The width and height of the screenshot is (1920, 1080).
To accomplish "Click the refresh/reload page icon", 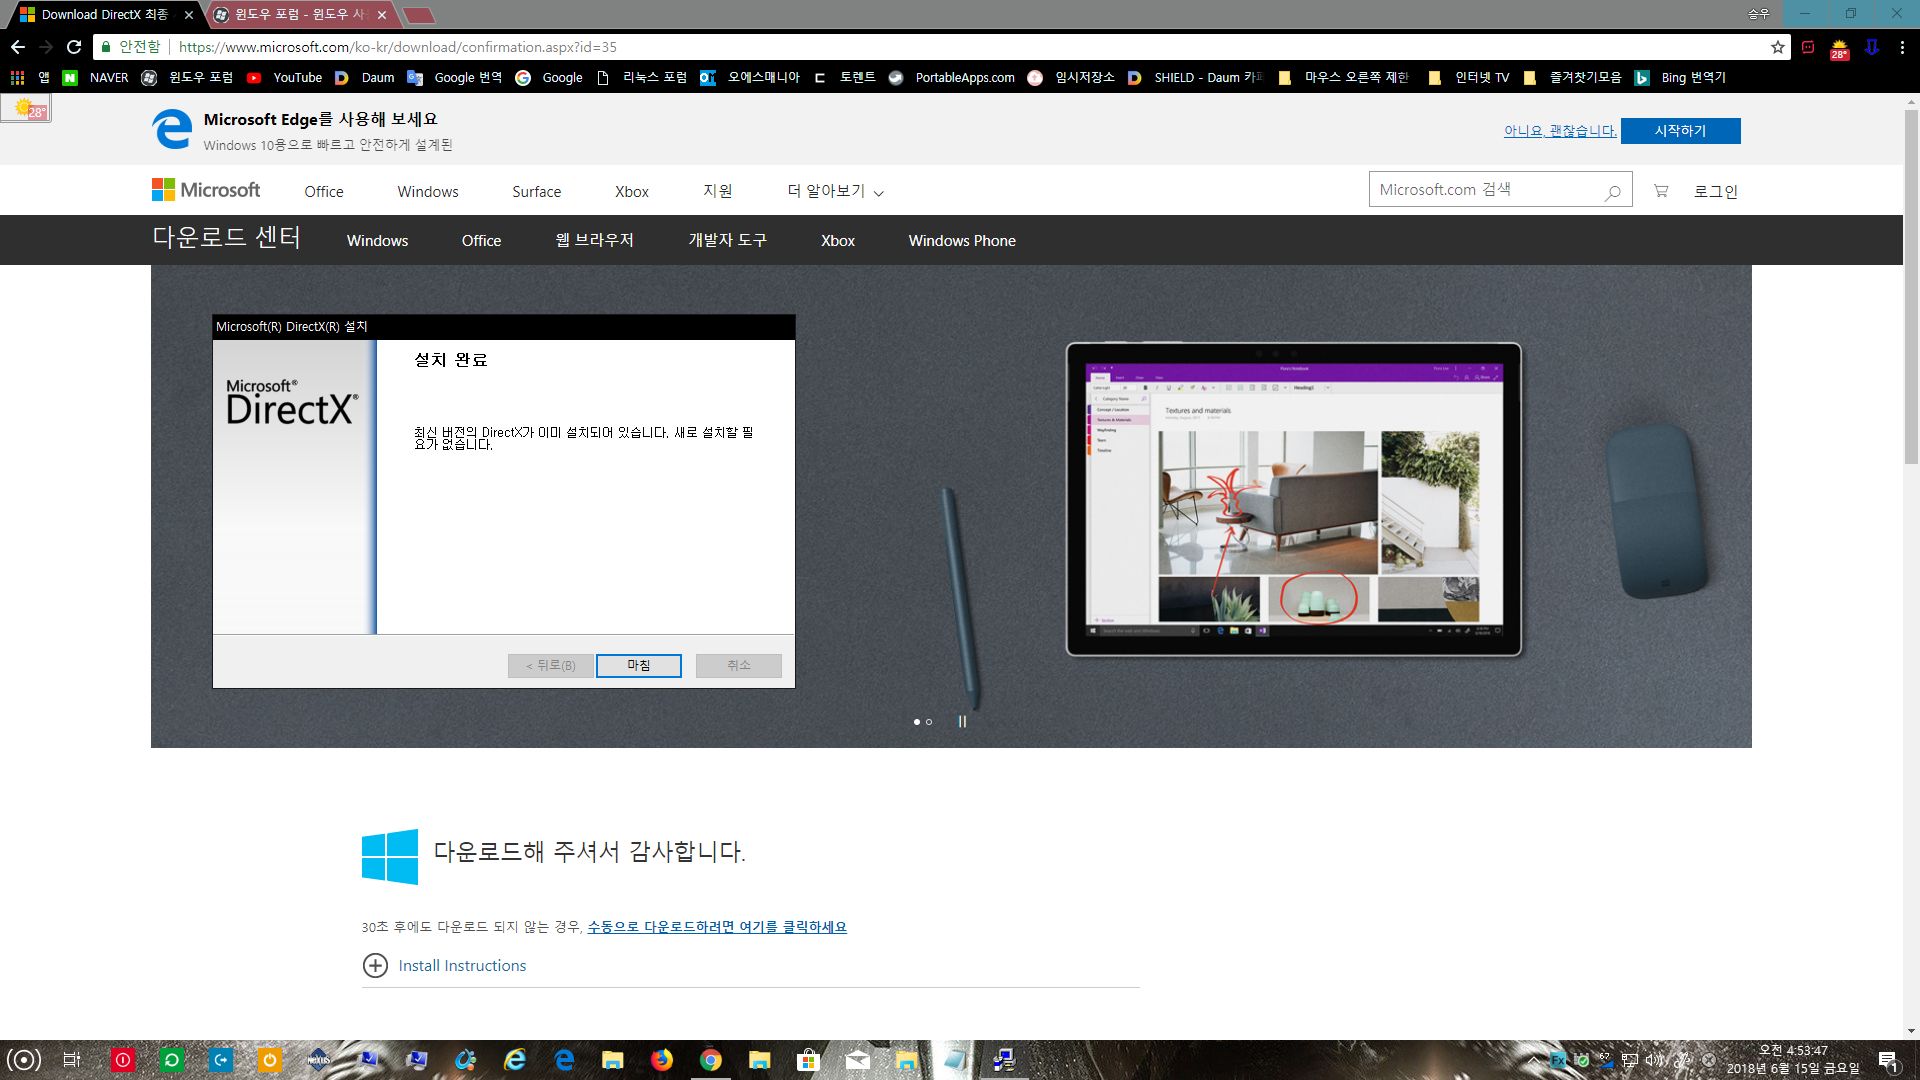I will click(74, 47).
